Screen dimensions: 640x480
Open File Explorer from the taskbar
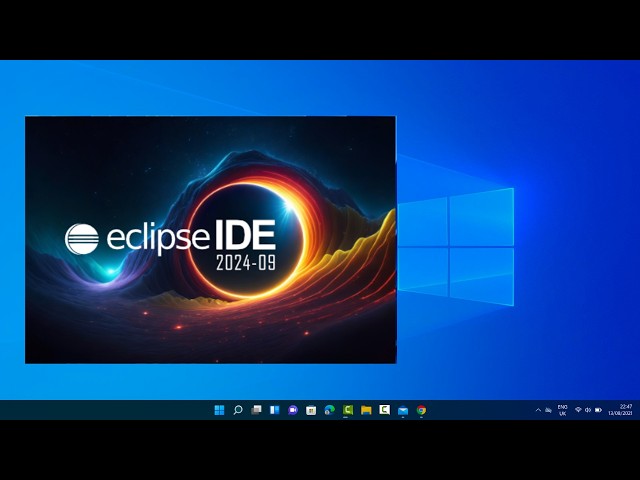click(366, 410)
